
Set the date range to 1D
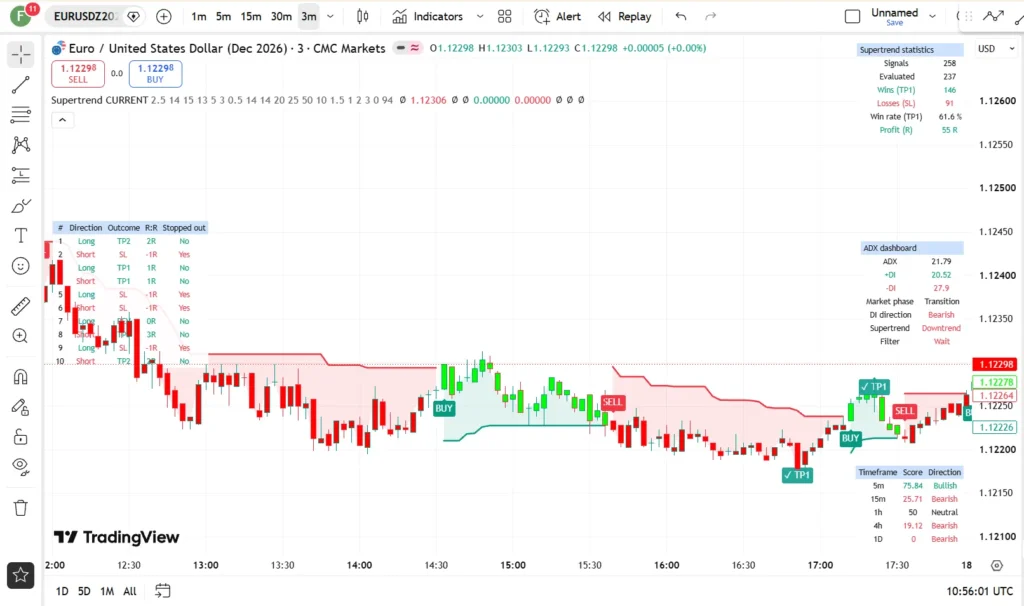click(x=62, y=591)
